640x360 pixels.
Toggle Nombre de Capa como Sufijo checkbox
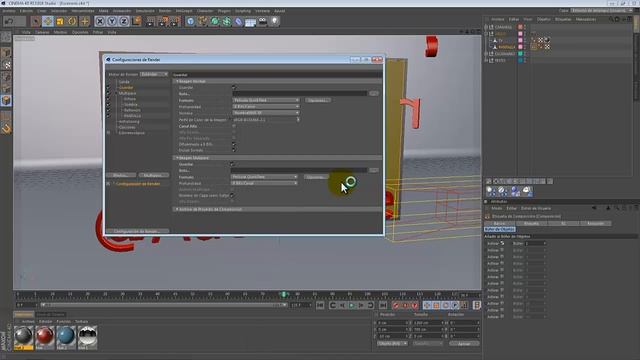point(232,196)
